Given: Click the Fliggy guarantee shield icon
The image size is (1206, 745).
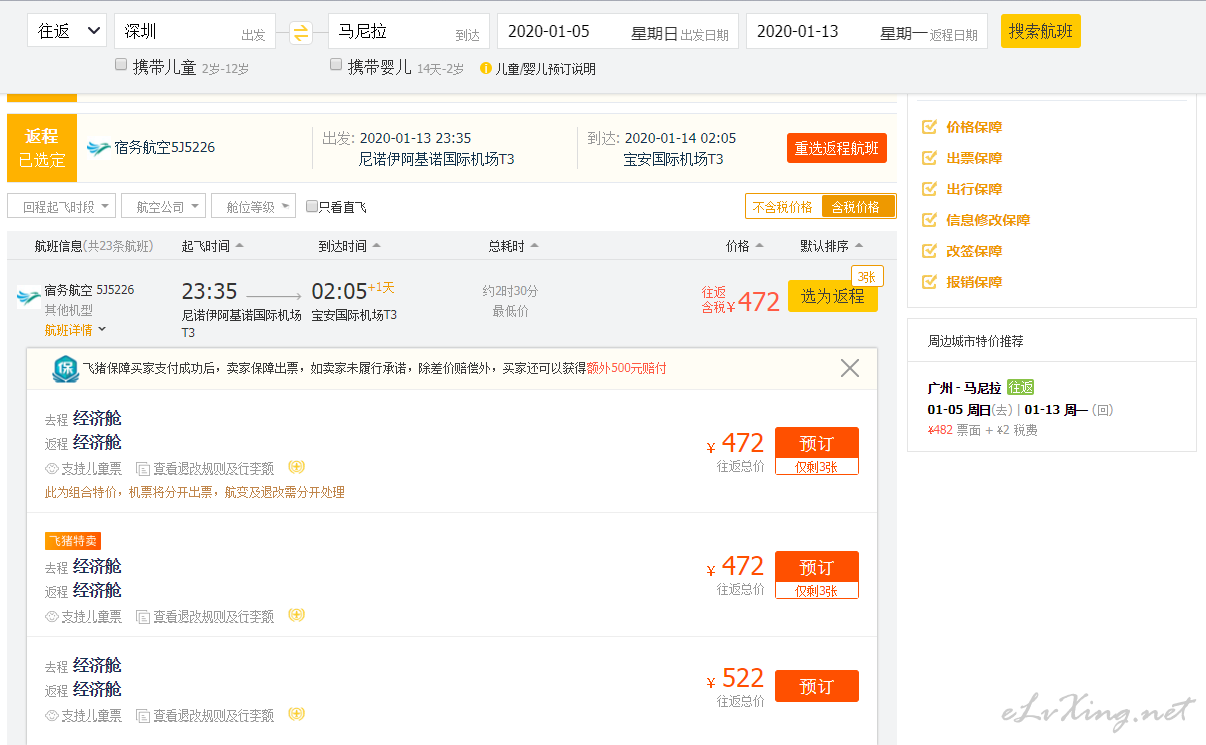Looking at the screenshot, I should click(65, 369).
